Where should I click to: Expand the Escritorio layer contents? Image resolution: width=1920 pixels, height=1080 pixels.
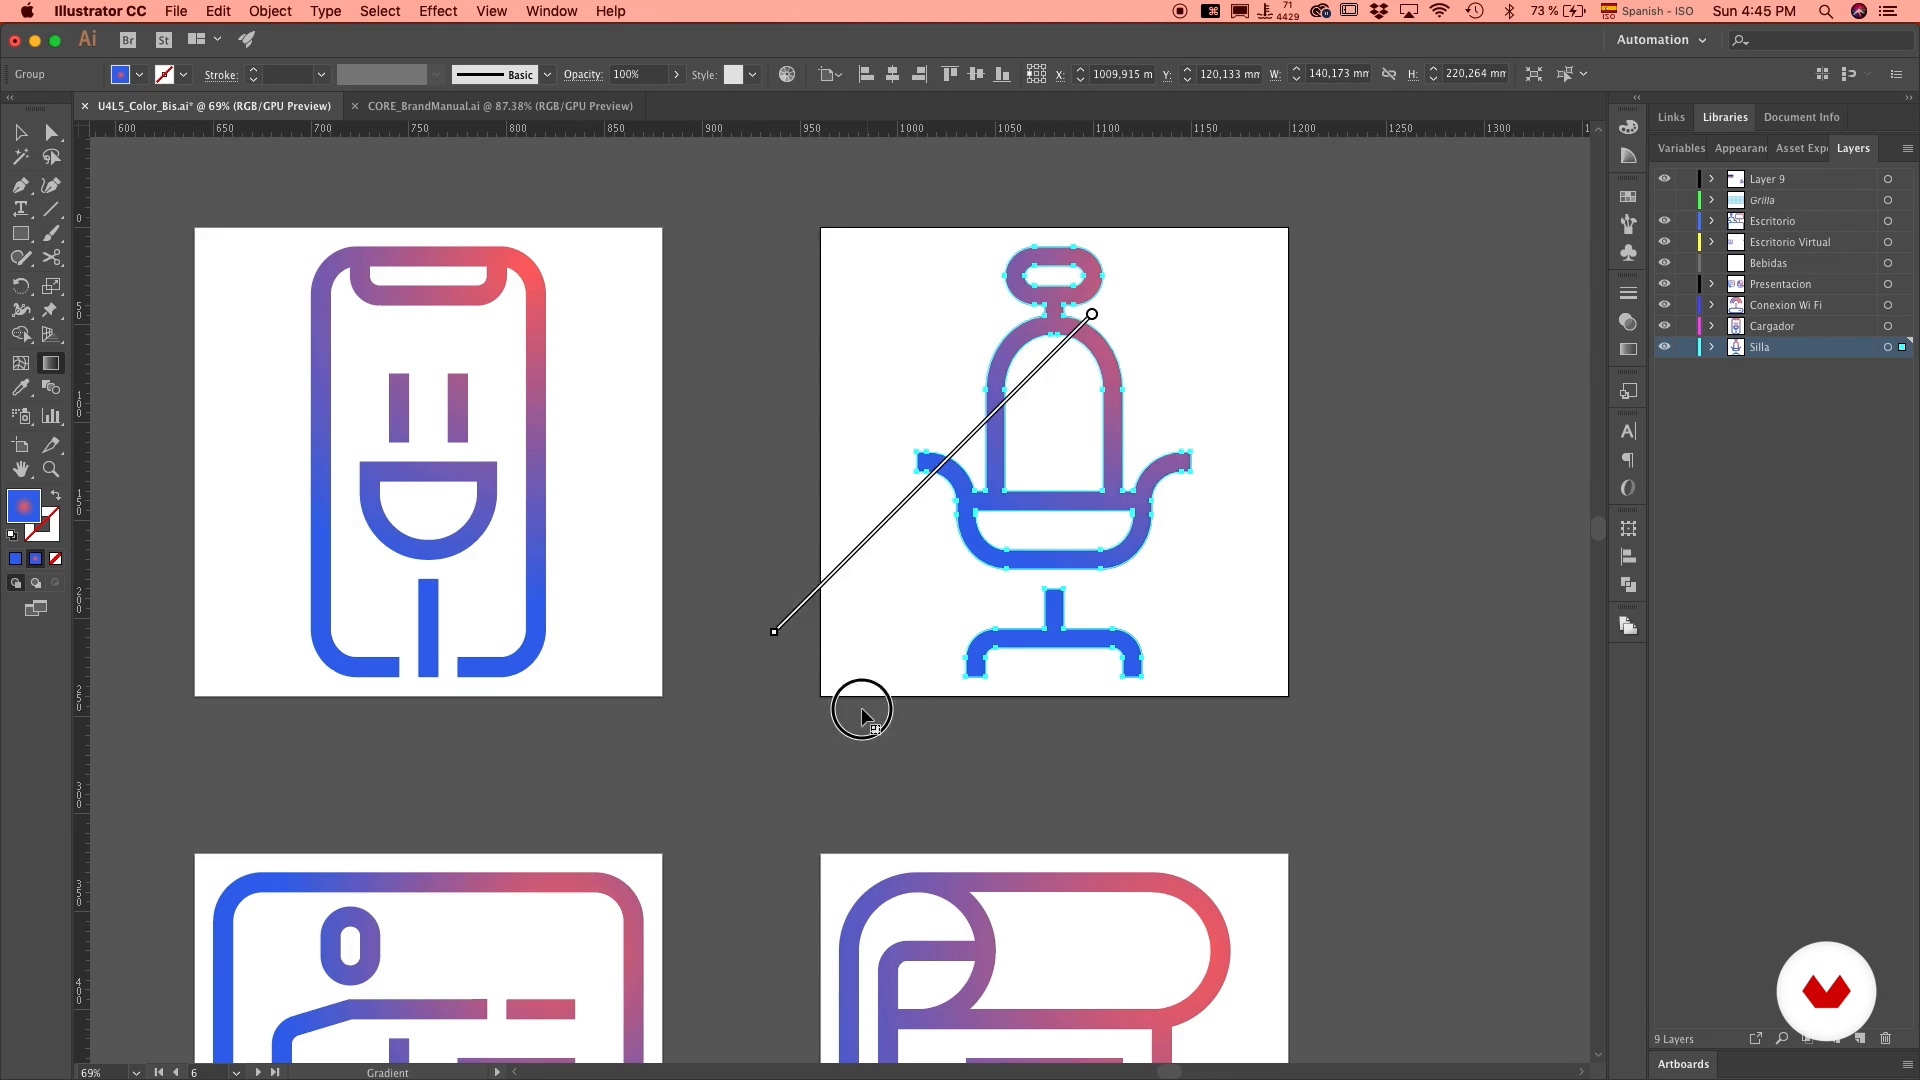(x=1711, y=221)
